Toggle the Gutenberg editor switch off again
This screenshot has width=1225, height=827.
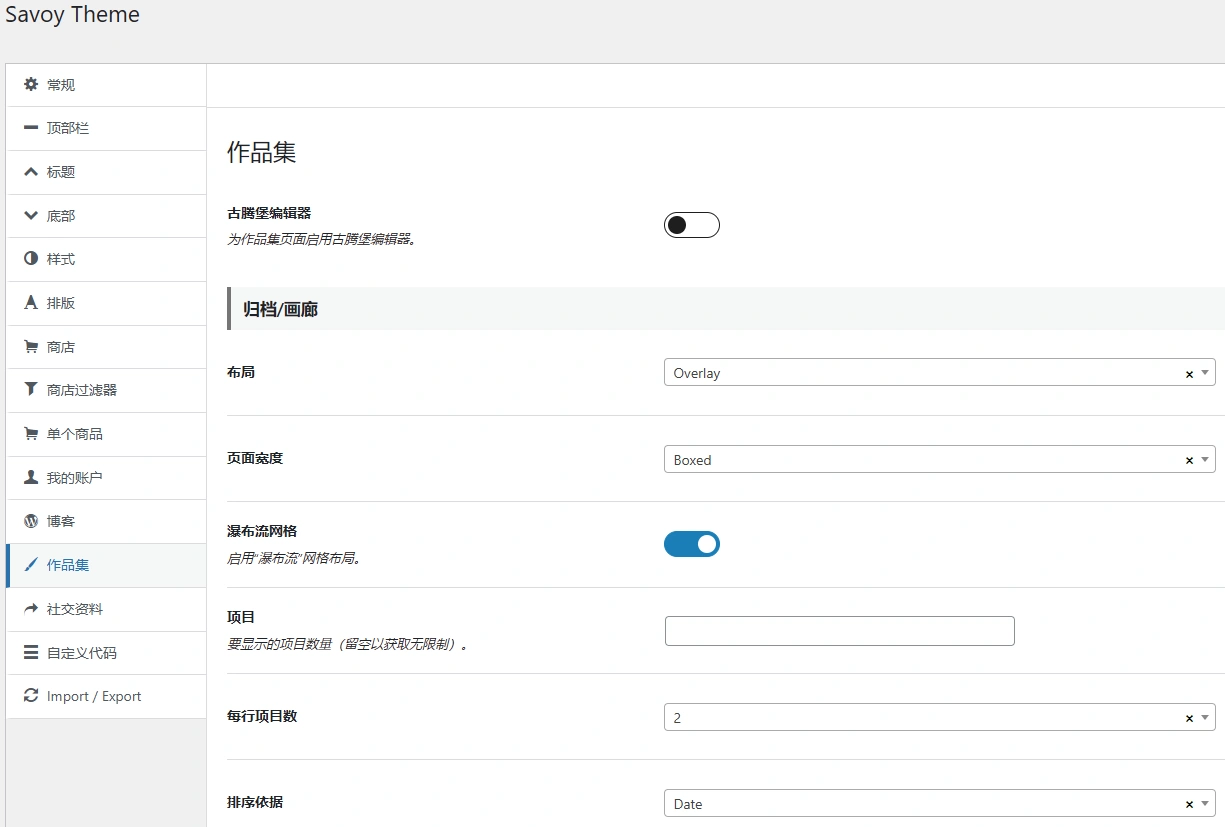(x=691, y=224)
